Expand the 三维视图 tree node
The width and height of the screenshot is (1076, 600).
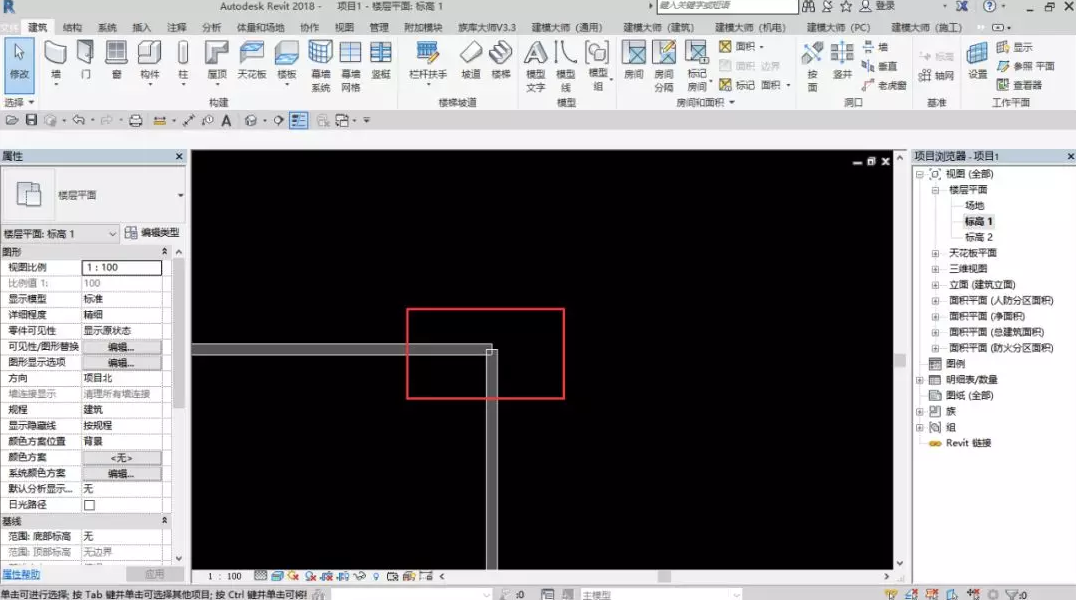tap(935, 269)
